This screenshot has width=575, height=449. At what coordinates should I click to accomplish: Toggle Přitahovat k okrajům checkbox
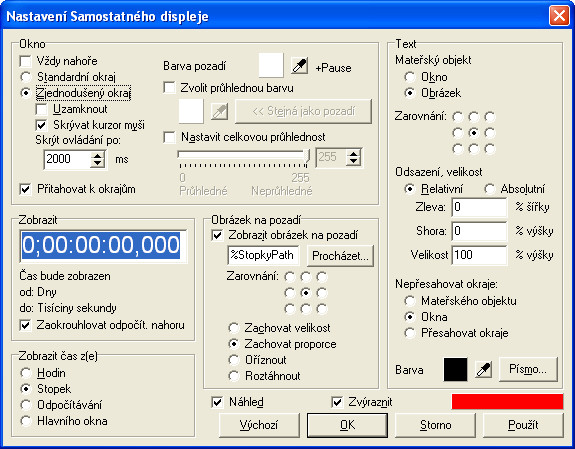pyautogui.click(x=25, y=189)
